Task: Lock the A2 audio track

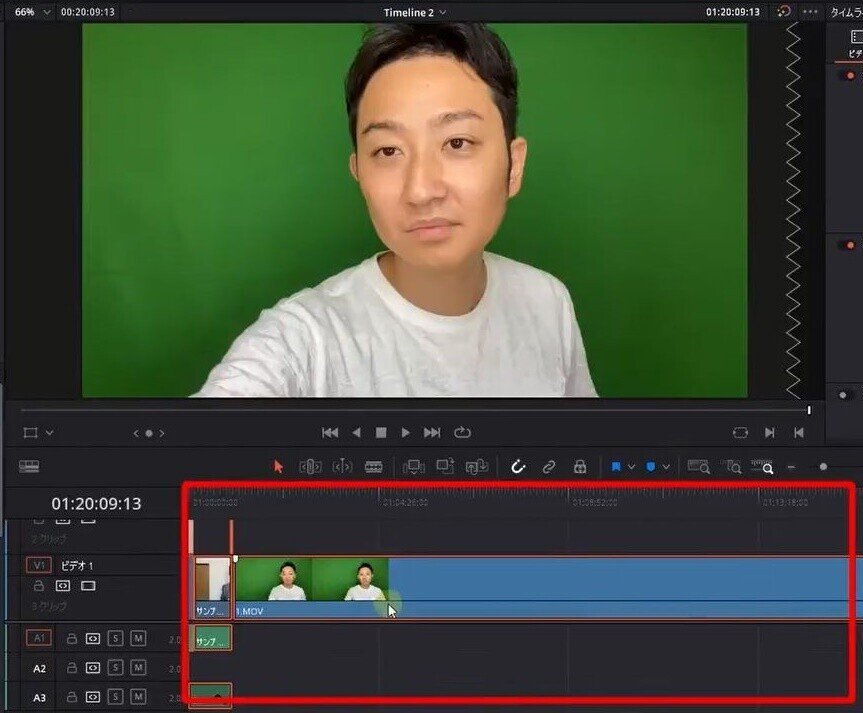Action: 72,668
